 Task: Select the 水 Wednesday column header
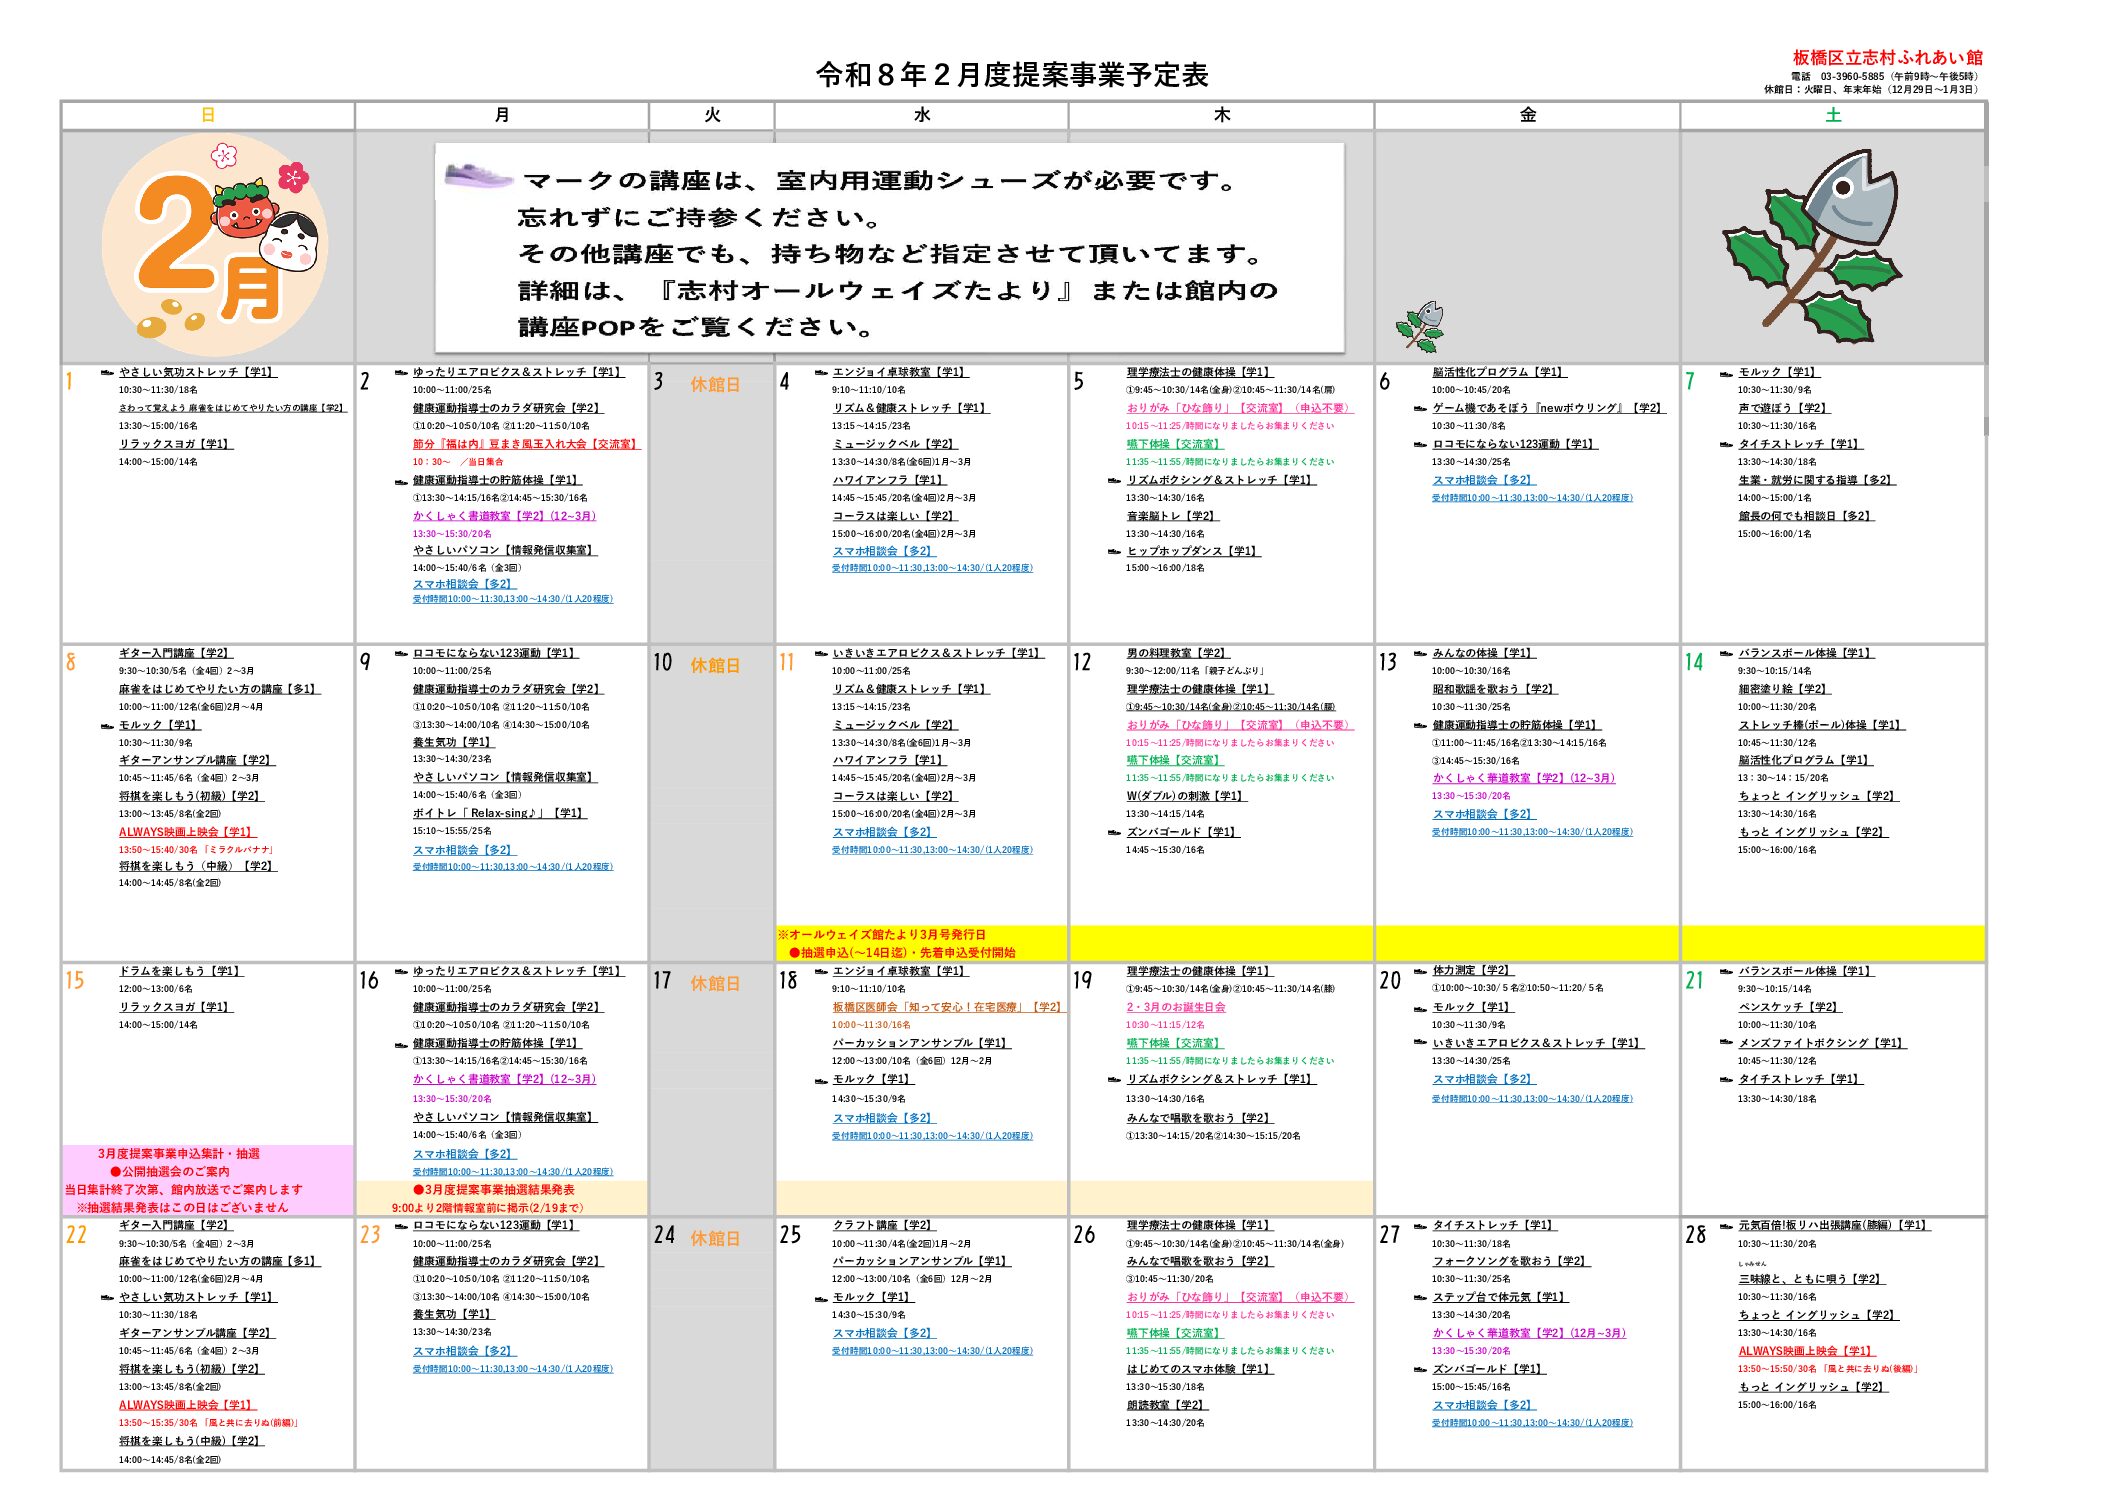click(921, 115)
